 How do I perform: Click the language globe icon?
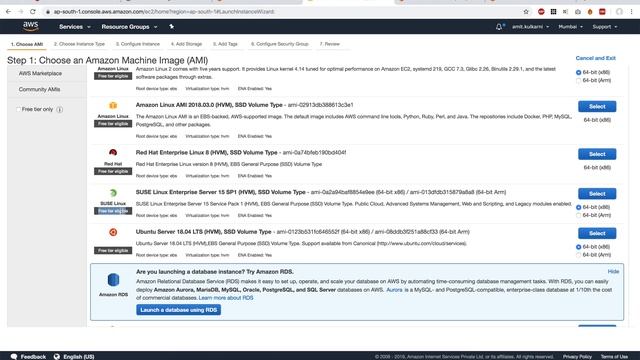(x=57, y=356)
